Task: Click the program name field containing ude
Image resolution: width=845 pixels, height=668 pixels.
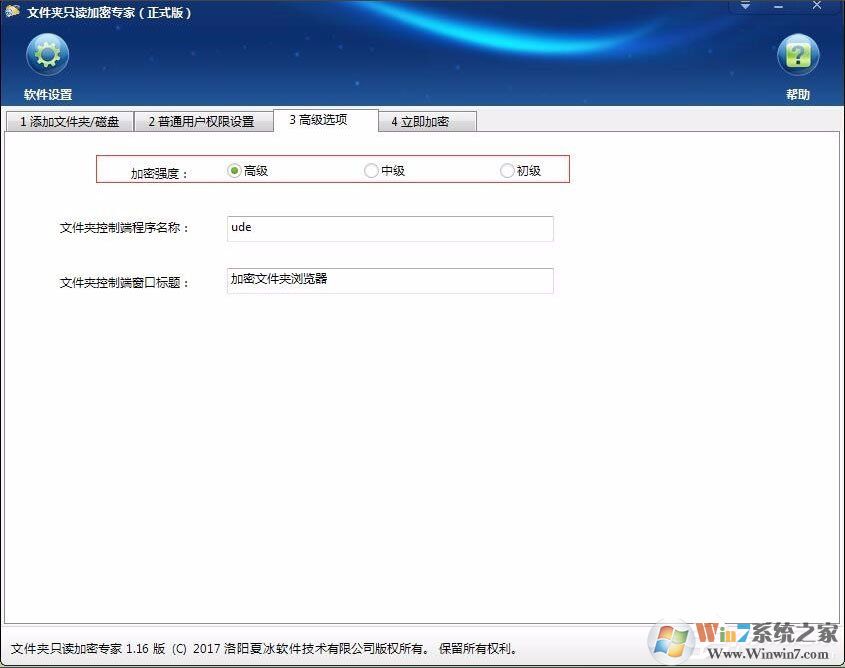Action: [390, 229]
